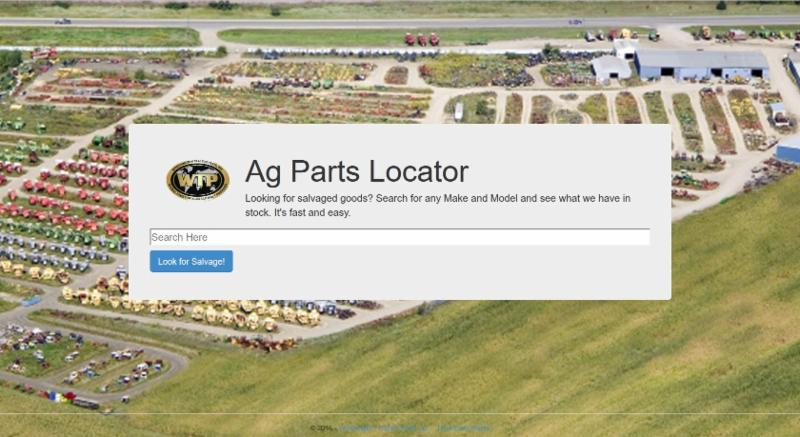Click the three red machines near the road

[422, 39]
